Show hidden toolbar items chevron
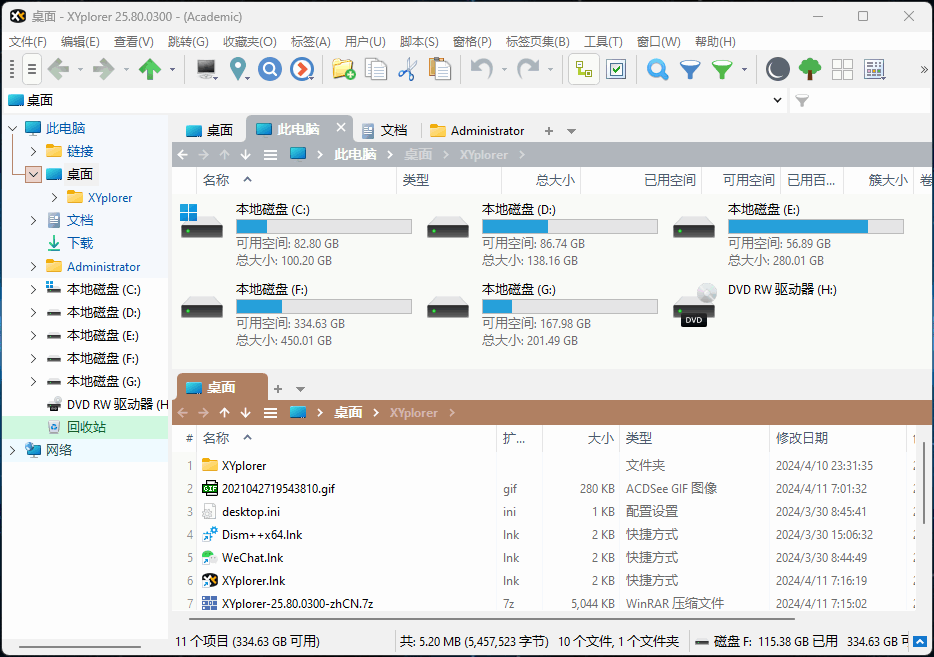Image resolution: width=934 pixels, height=657 pixels. point(924,70)
